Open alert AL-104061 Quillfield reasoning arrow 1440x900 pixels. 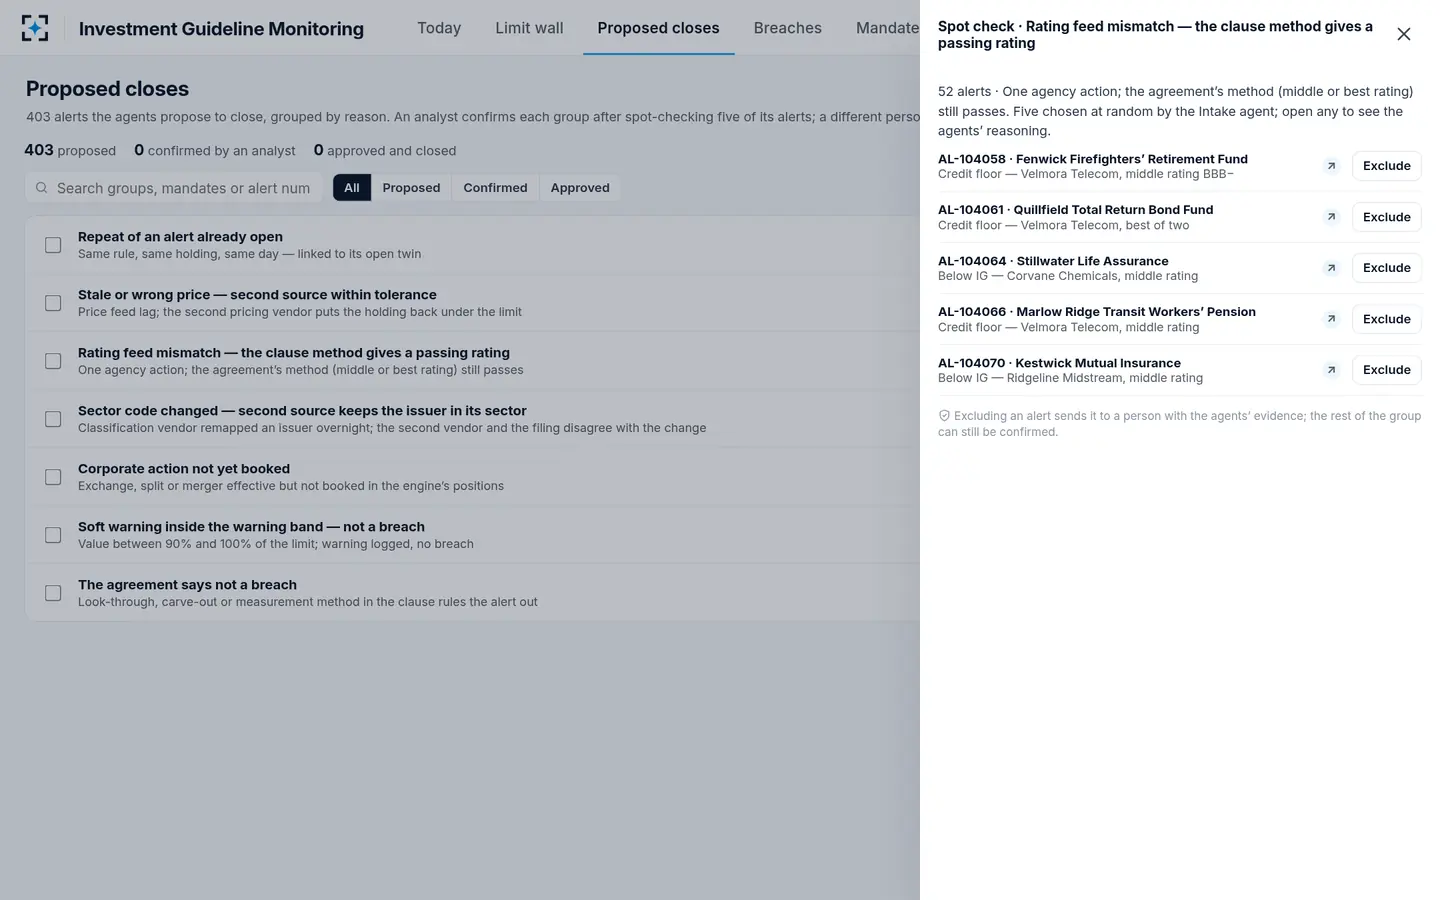1331,217
